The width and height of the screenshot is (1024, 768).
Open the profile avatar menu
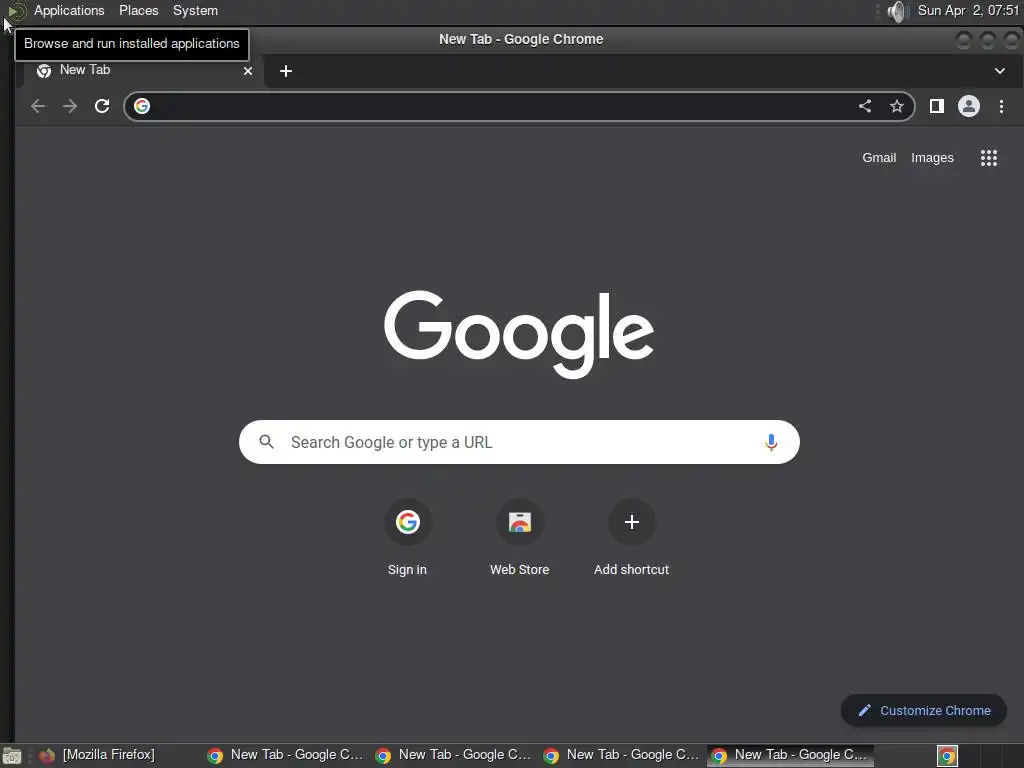[968, 106]
